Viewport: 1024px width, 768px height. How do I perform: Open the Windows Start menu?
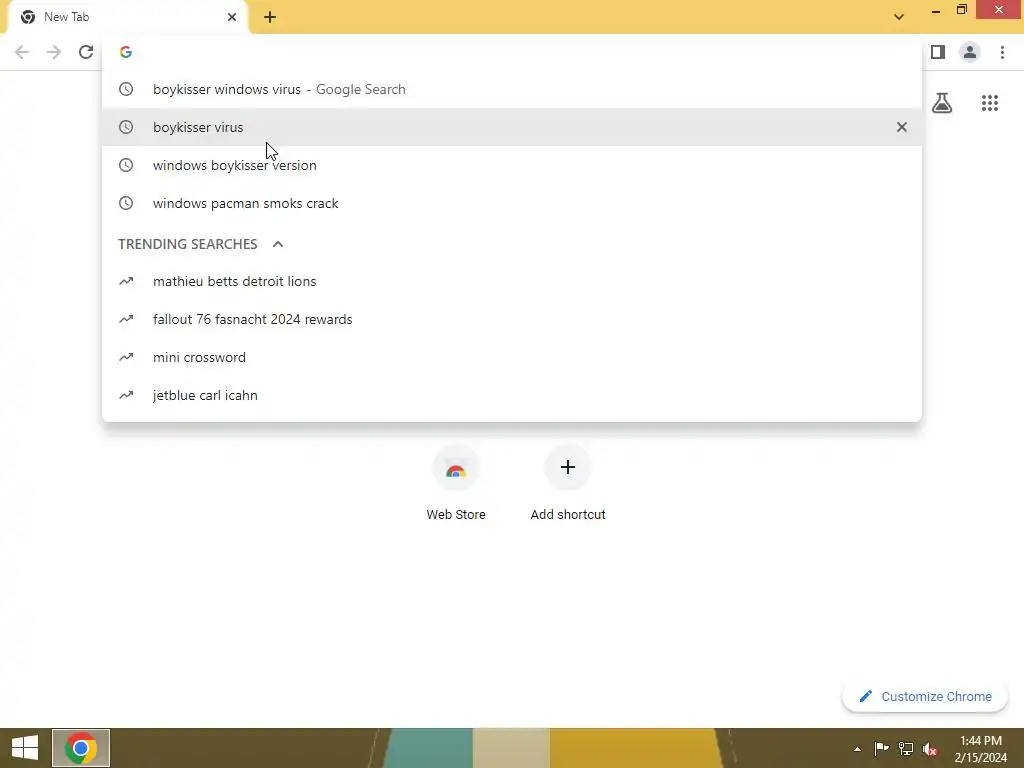point(25,748)
